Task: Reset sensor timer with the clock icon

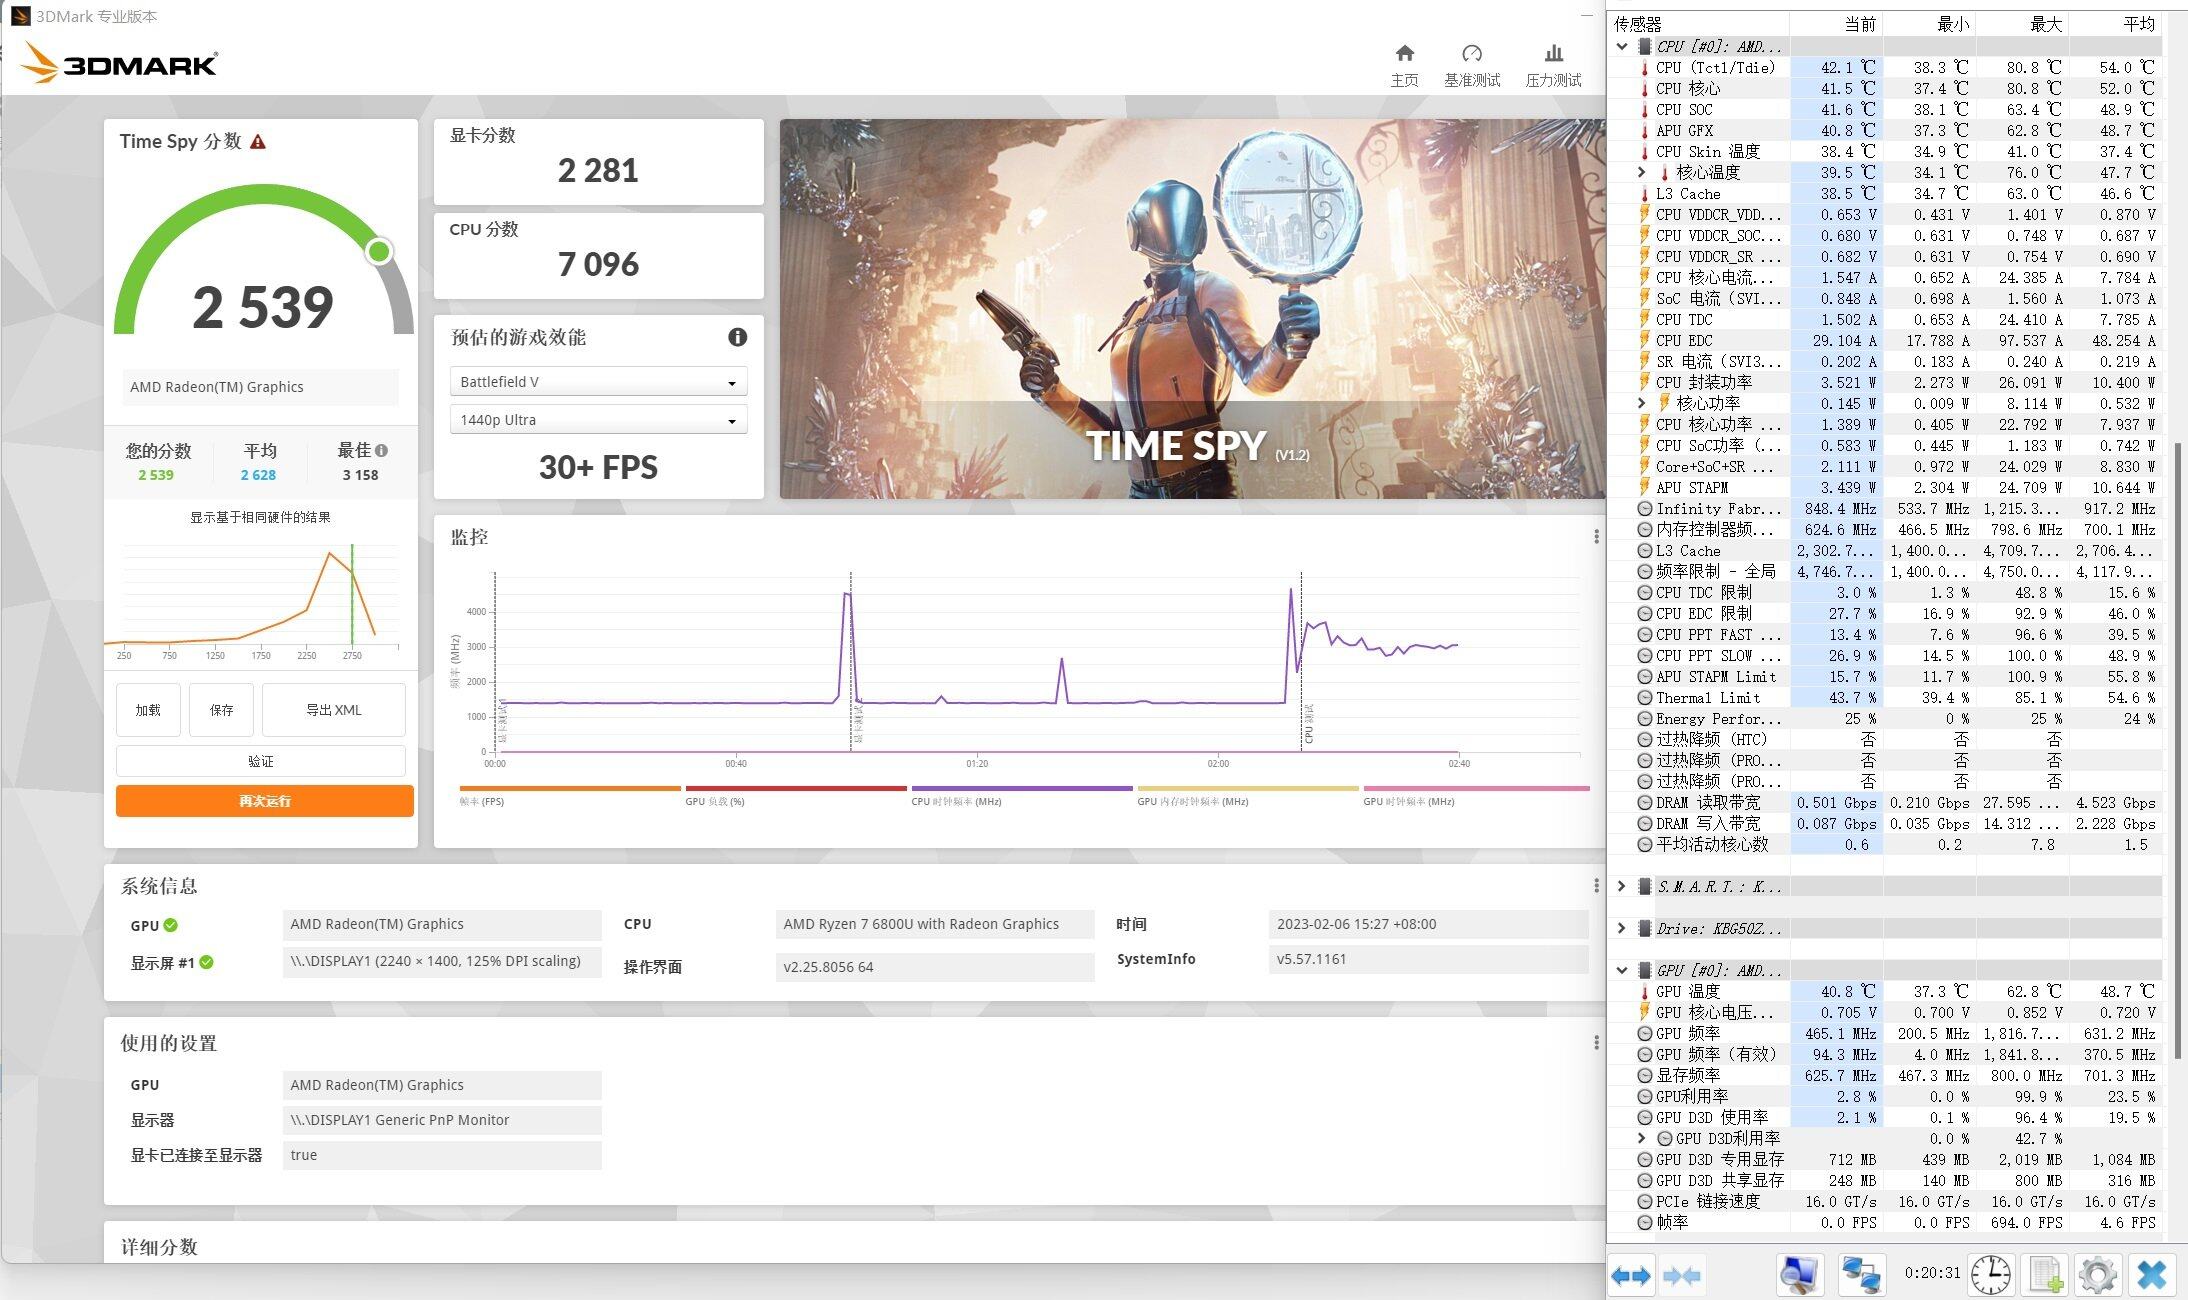Action: 1991,1275
